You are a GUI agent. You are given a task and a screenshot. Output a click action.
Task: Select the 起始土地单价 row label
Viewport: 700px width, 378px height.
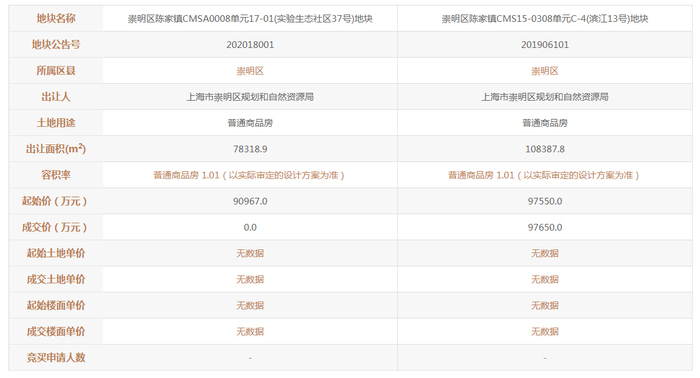(x=56, y=253)
